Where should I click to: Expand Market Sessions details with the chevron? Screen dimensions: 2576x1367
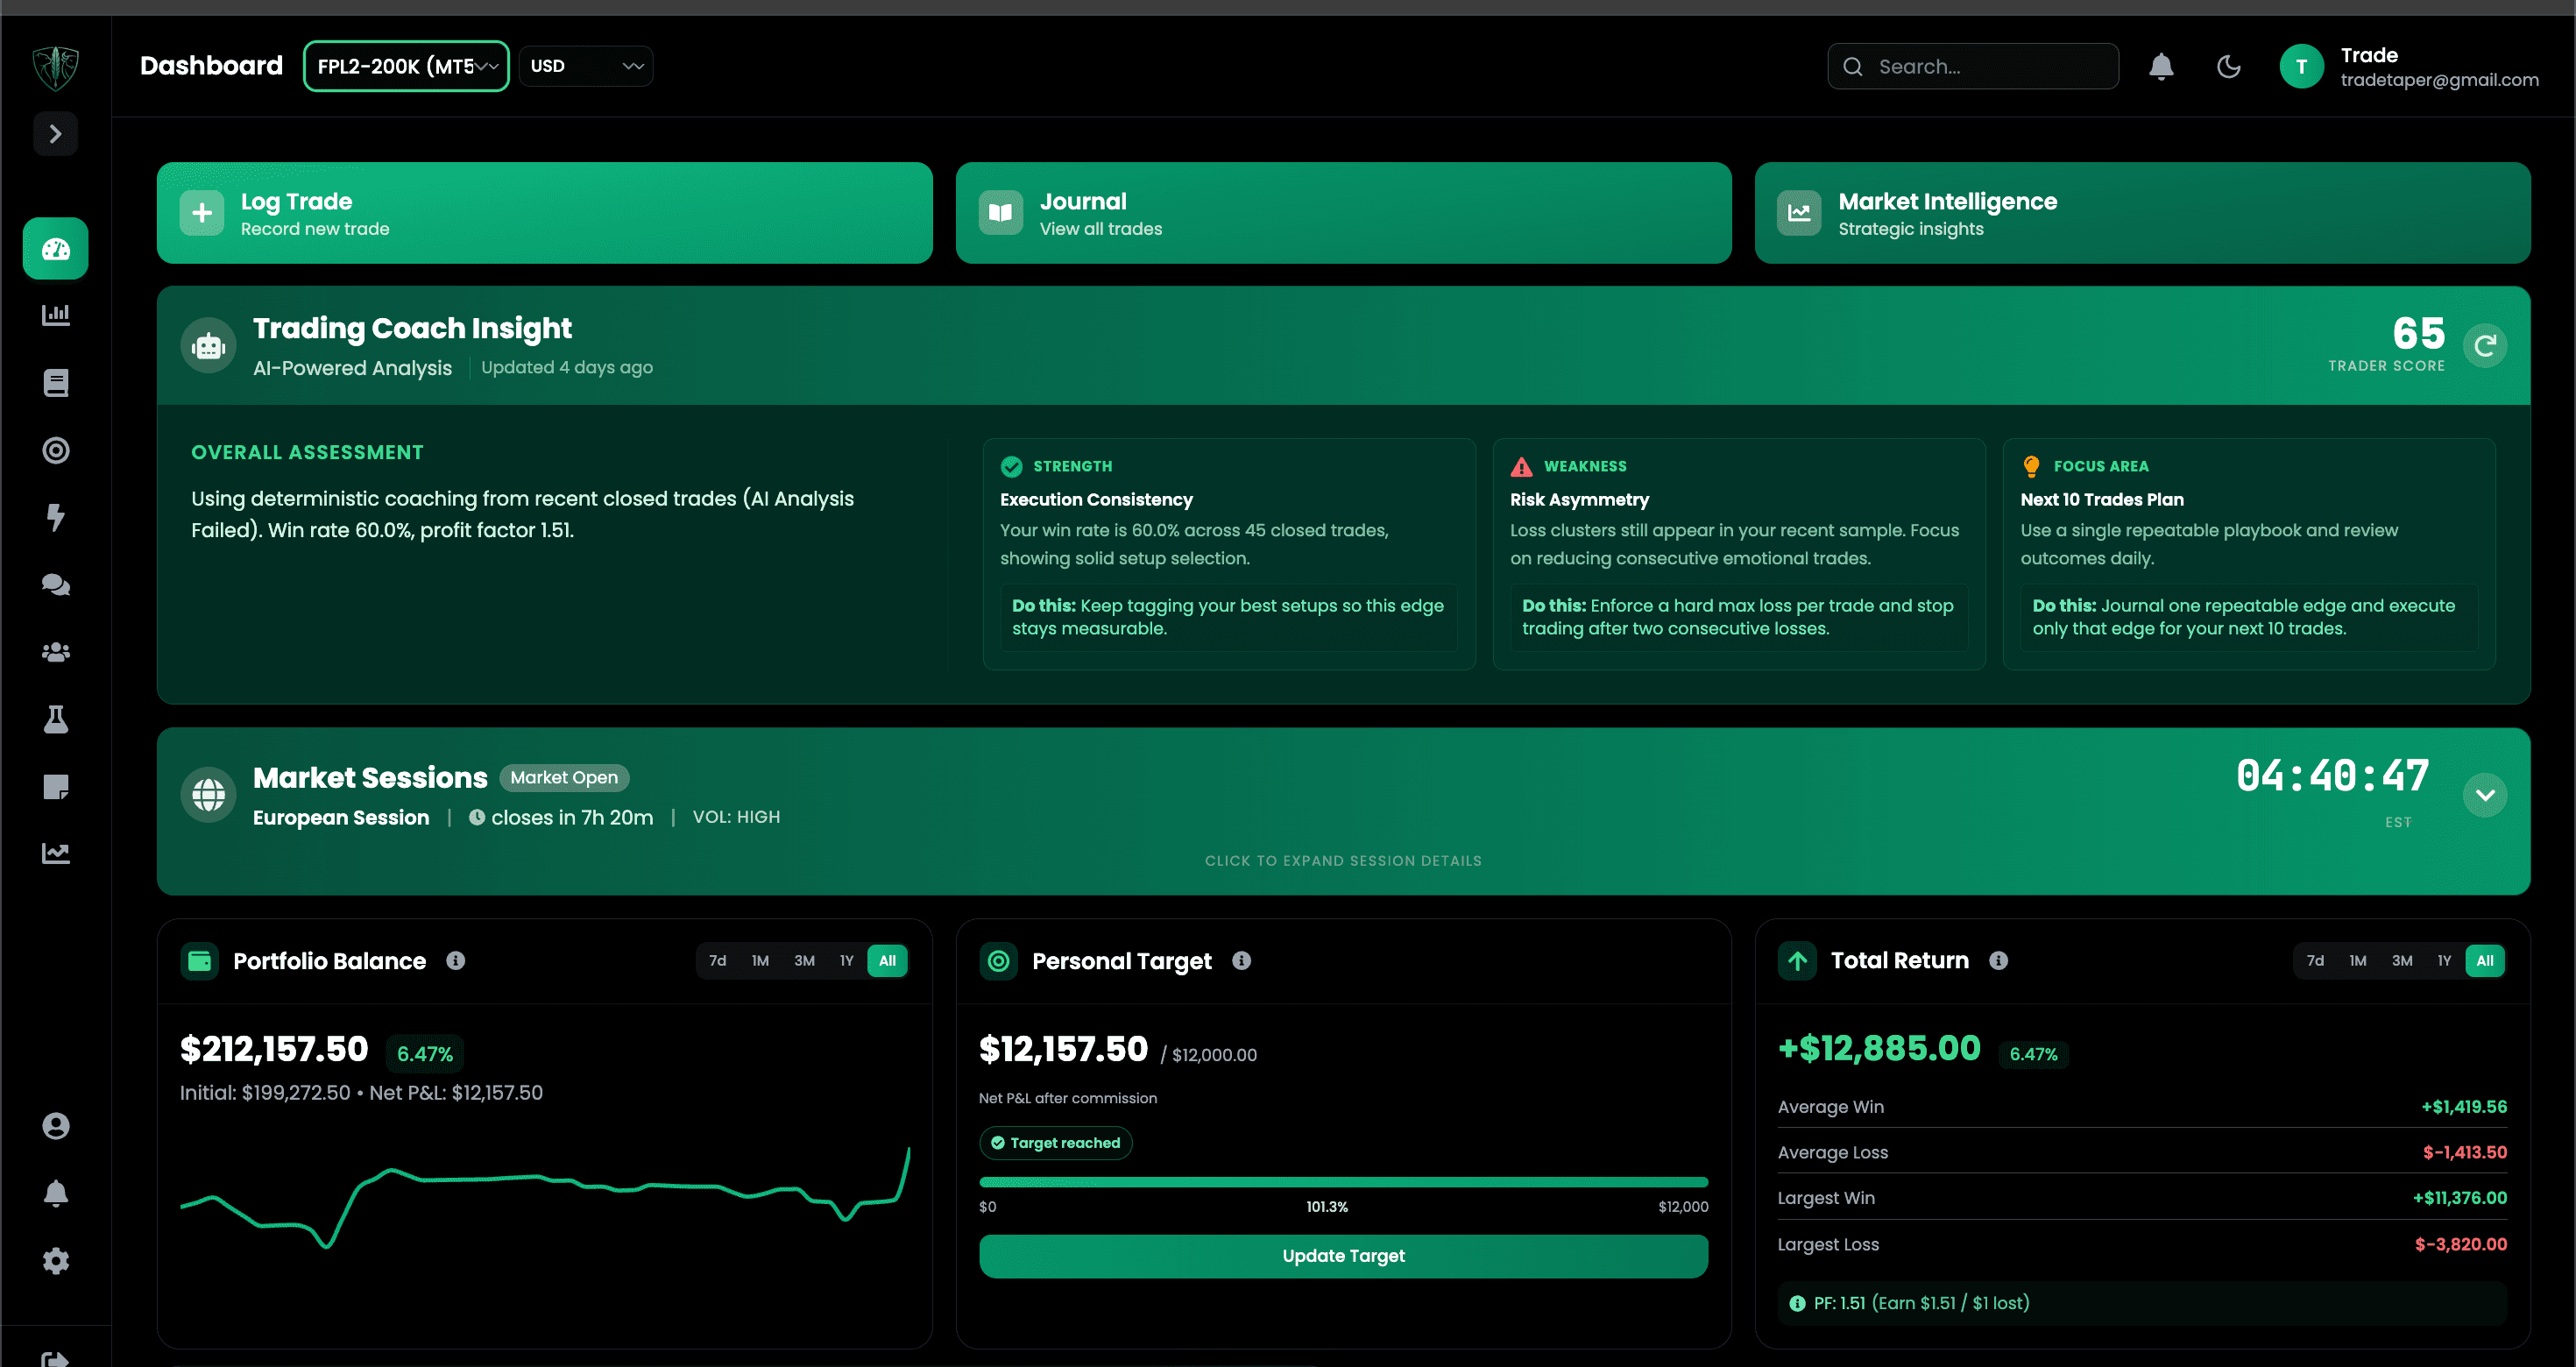click(2487, 795)
